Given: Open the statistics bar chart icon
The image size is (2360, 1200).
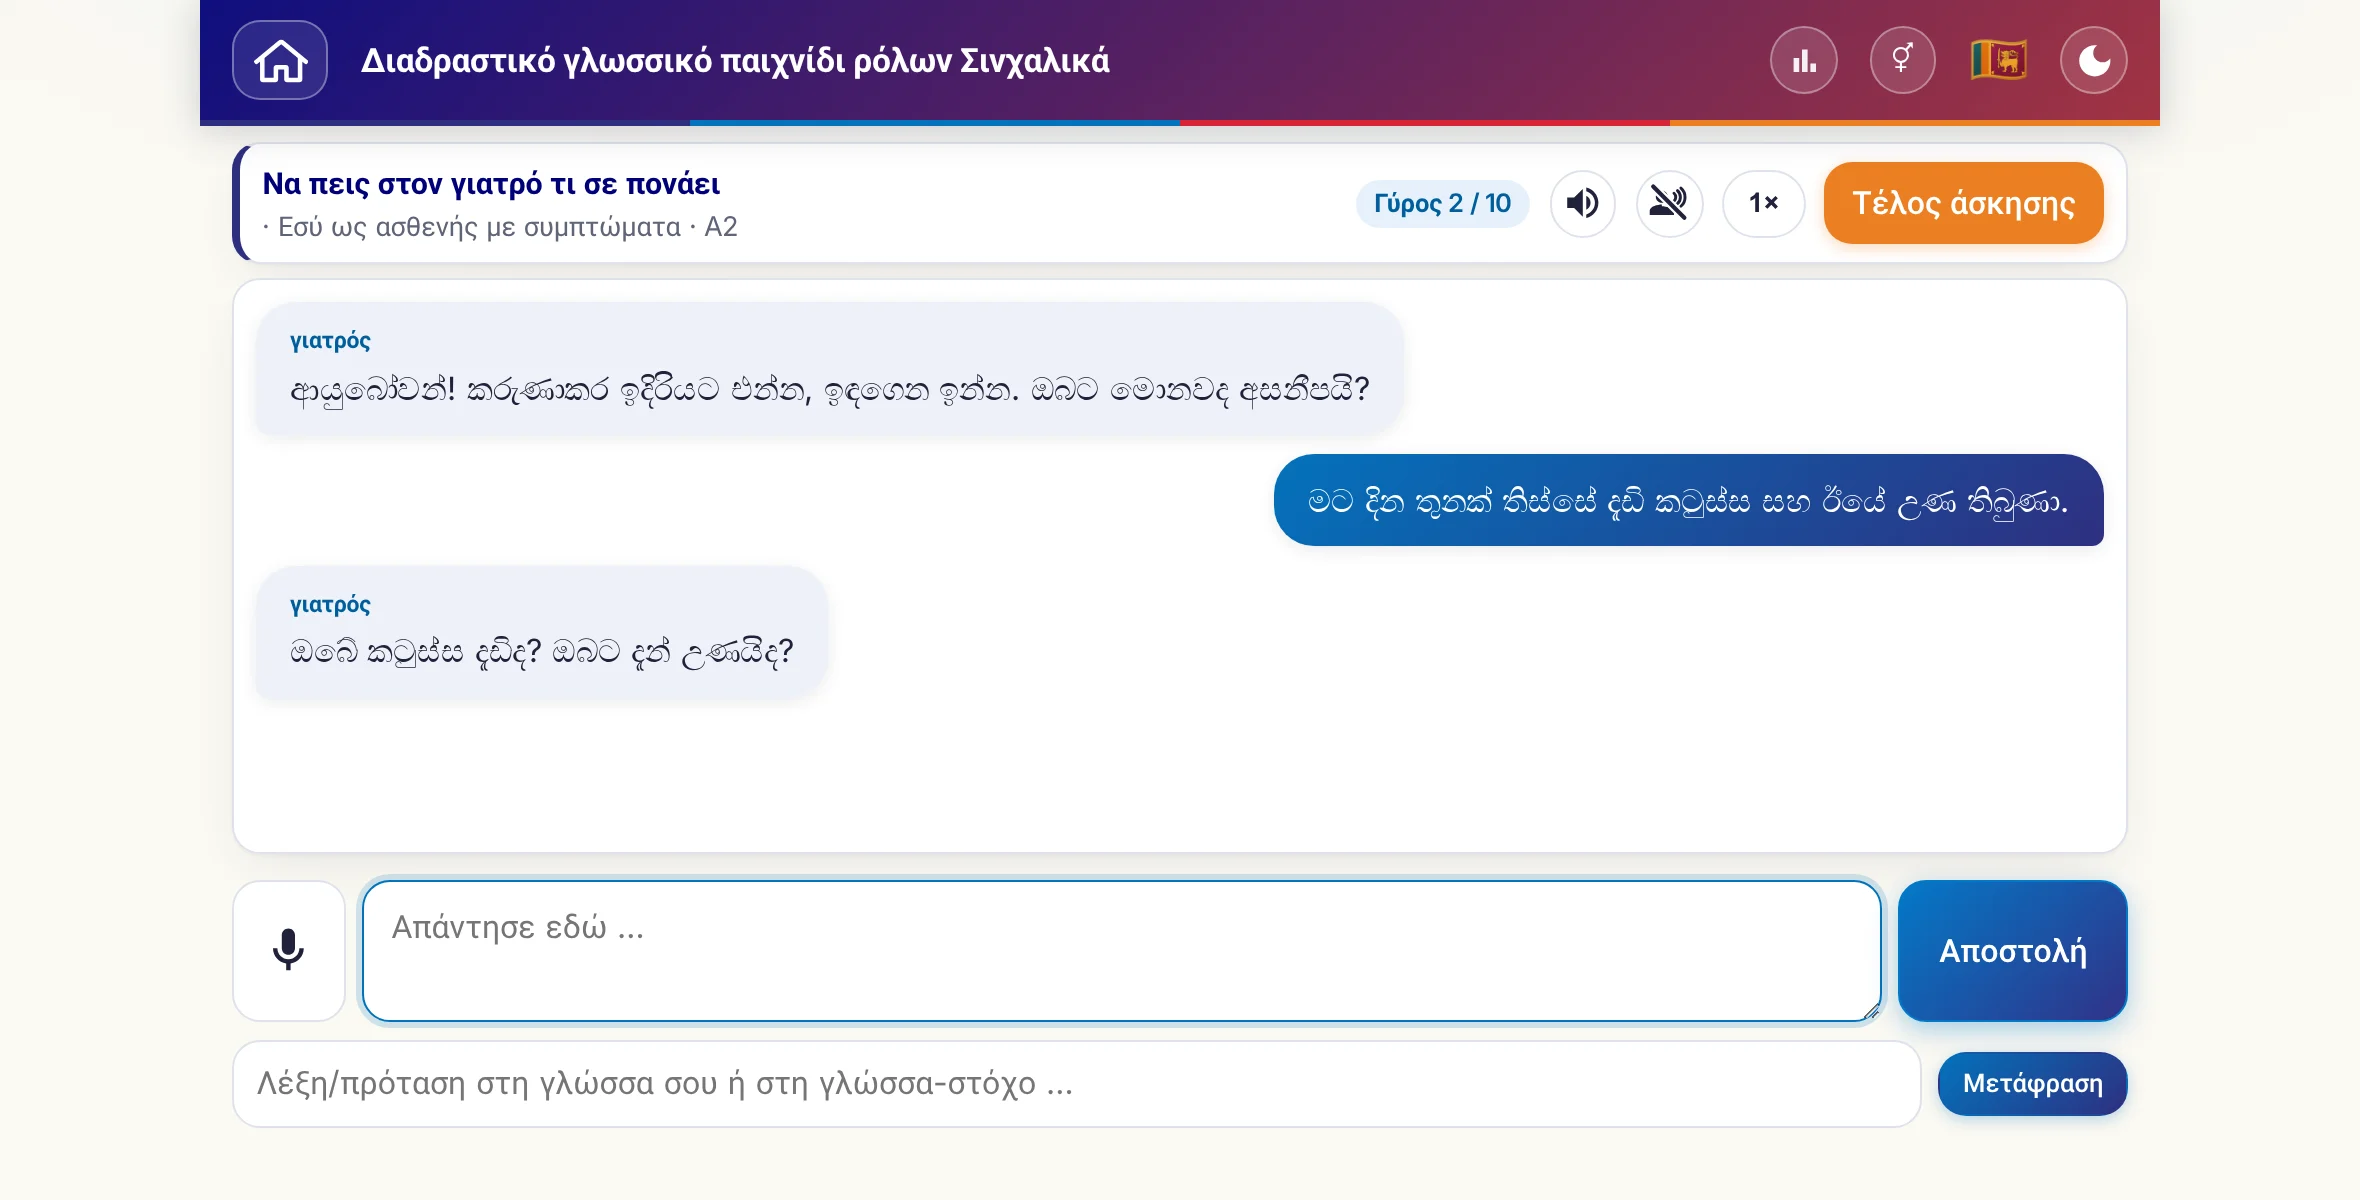Looking at the screenshot, I should (1804, 60).
